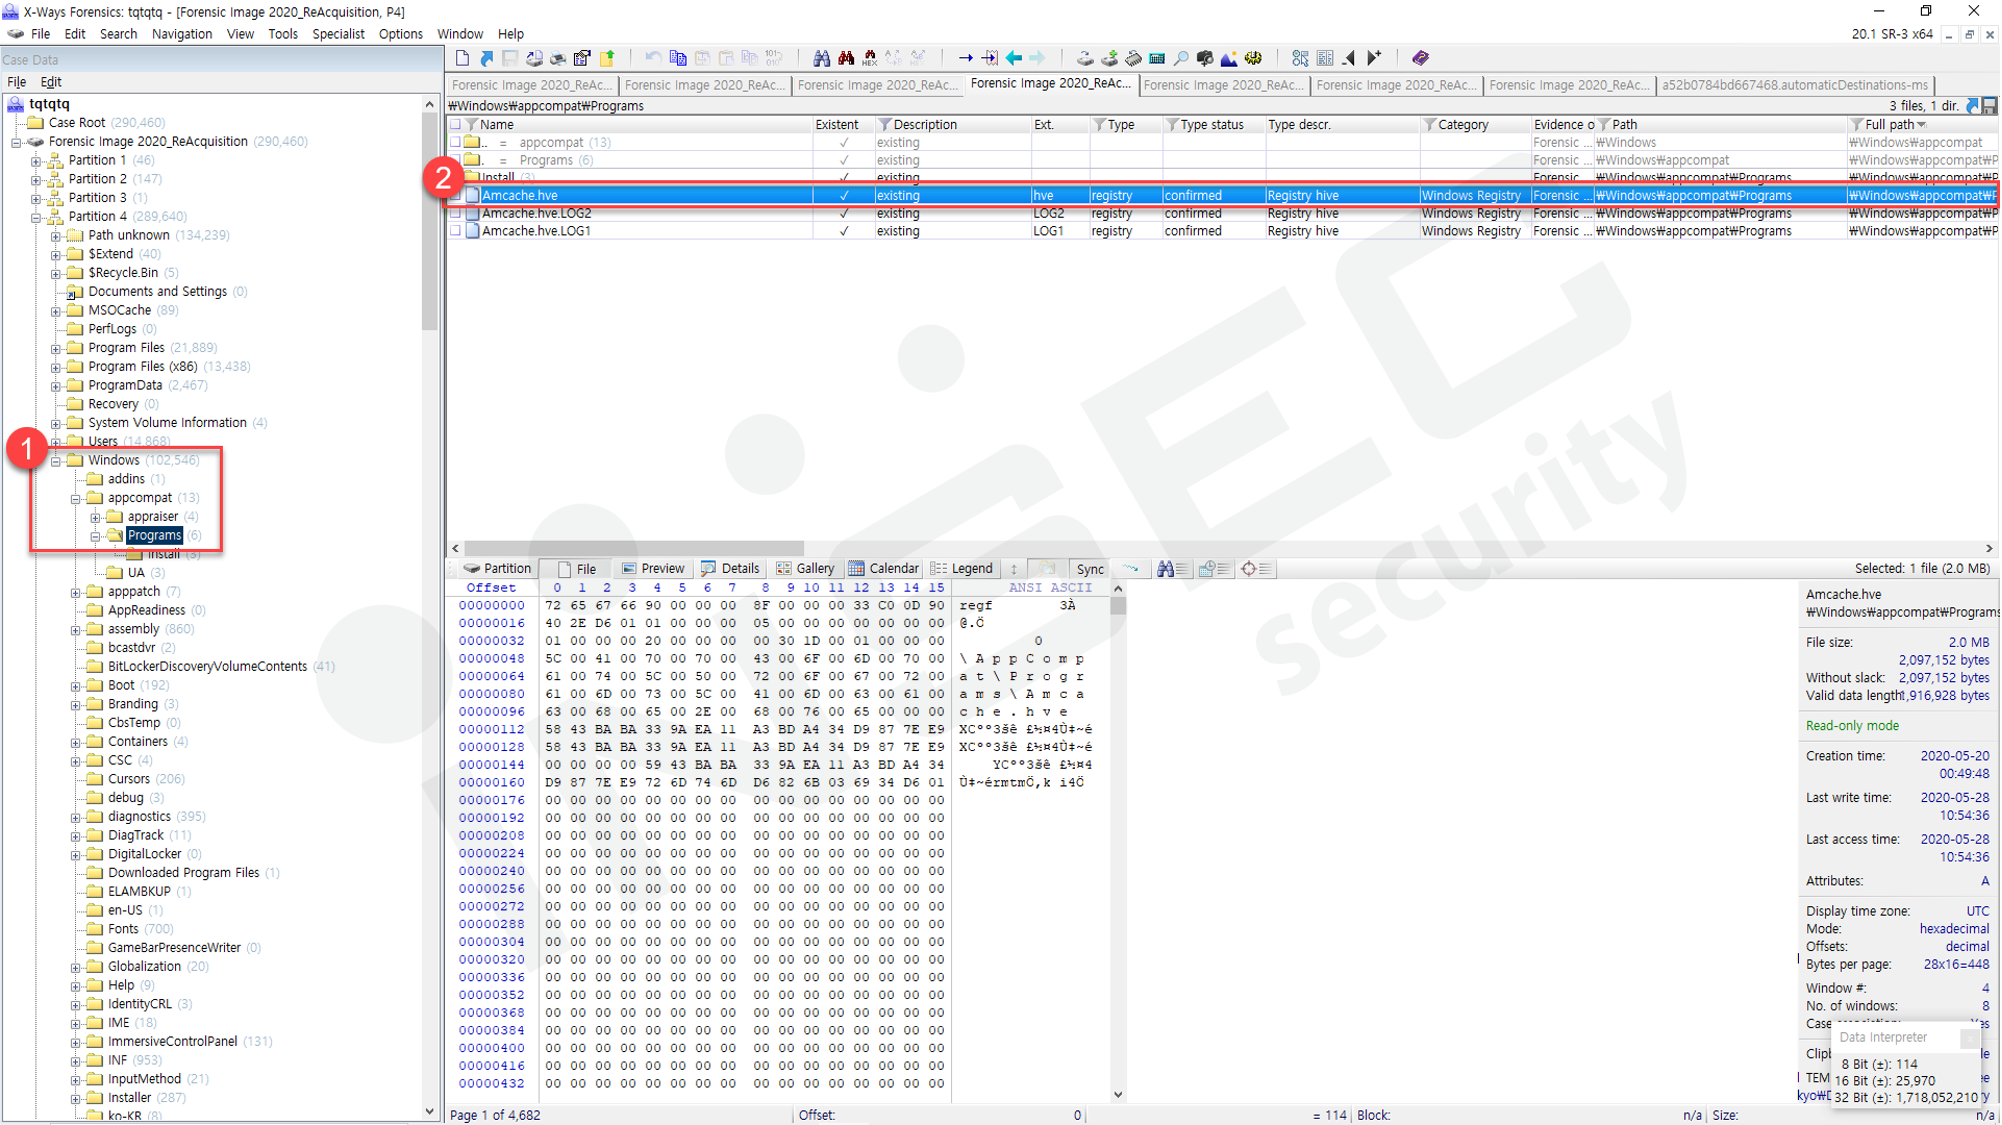Open Find Hex Values icon
Screen dimensions: 2002x1125
(869, 58)
